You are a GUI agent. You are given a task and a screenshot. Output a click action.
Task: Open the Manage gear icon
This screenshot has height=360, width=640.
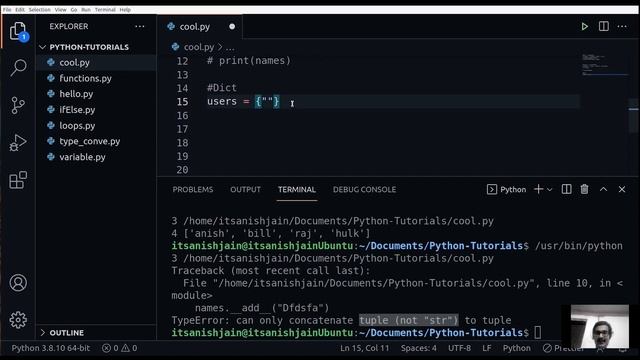[18, 320]
